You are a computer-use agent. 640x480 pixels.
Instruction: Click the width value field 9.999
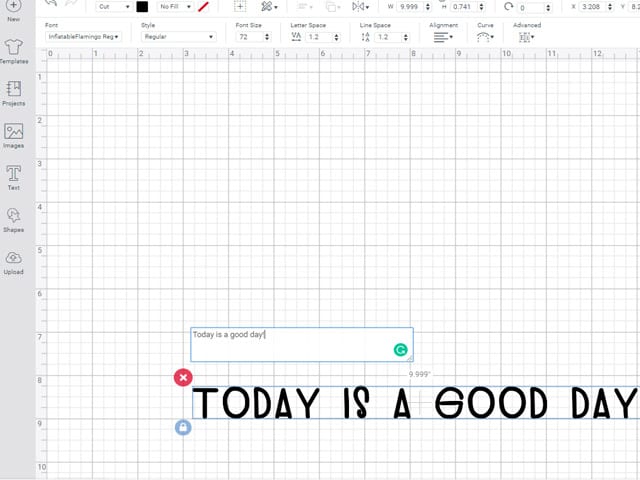click(x=409, y=7)
